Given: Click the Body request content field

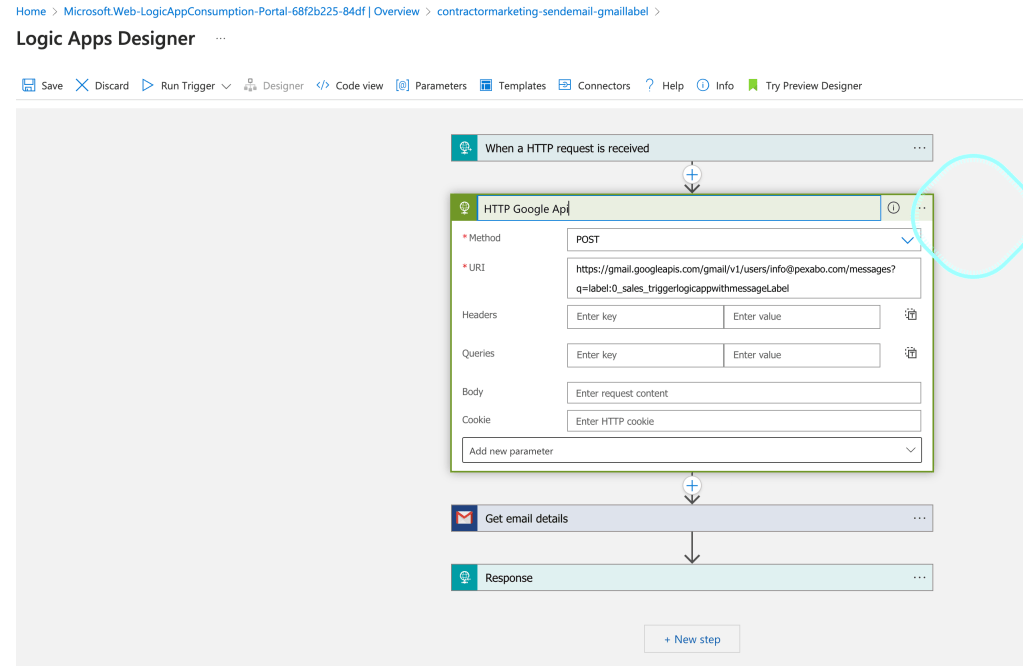Looking at the screenshot, I should click(x=744, y=393).
